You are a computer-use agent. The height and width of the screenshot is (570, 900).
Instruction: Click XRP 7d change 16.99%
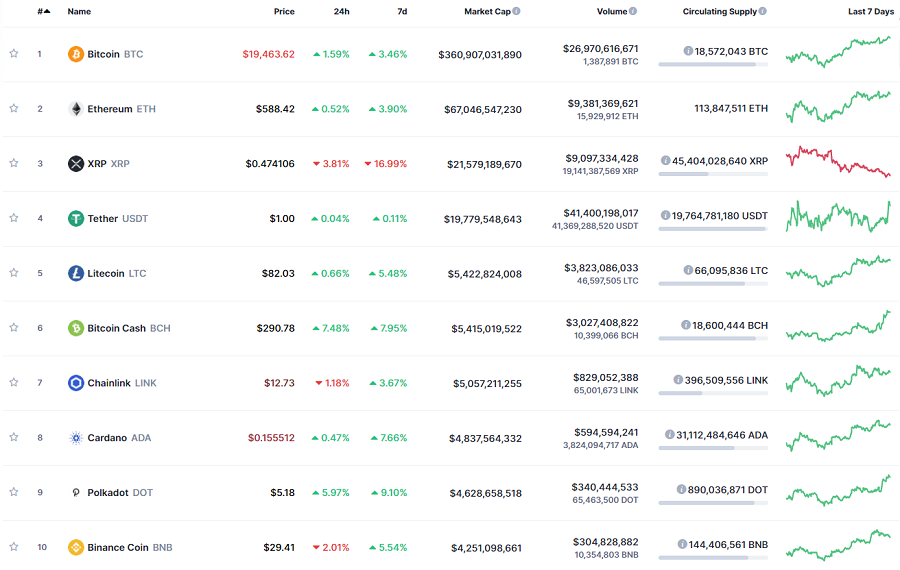pyautogui.click(x=386, y=164)
